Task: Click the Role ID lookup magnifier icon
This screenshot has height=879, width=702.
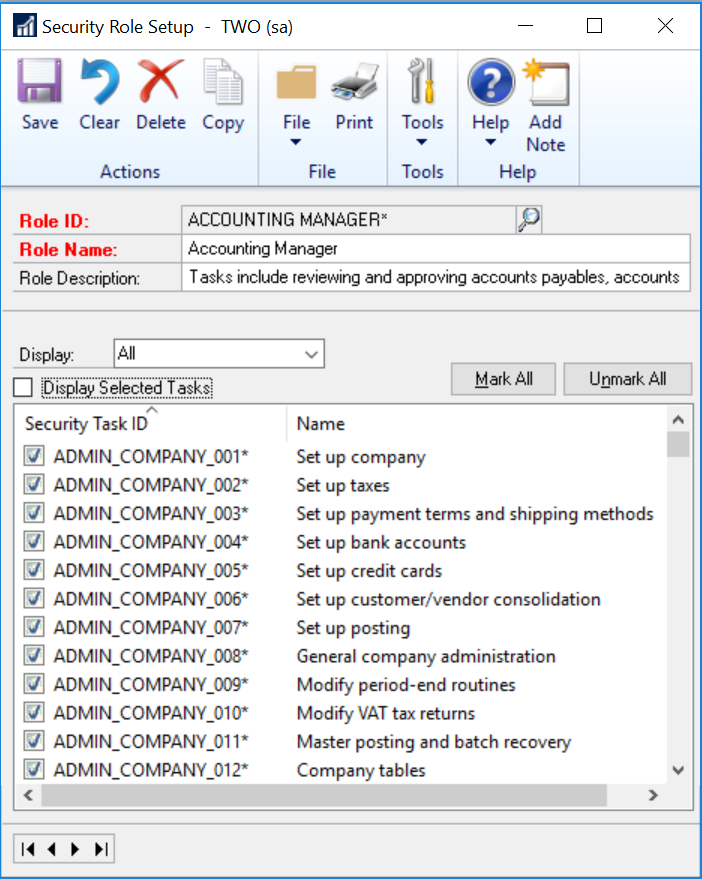Action: pyautogui.click(x=529, y=219)
